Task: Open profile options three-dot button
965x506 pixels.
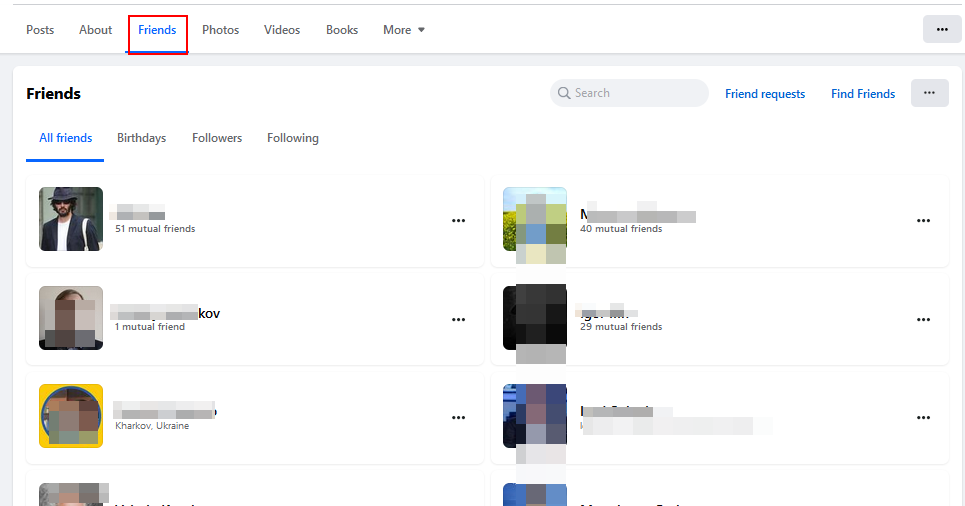Action: click(942, 29)
